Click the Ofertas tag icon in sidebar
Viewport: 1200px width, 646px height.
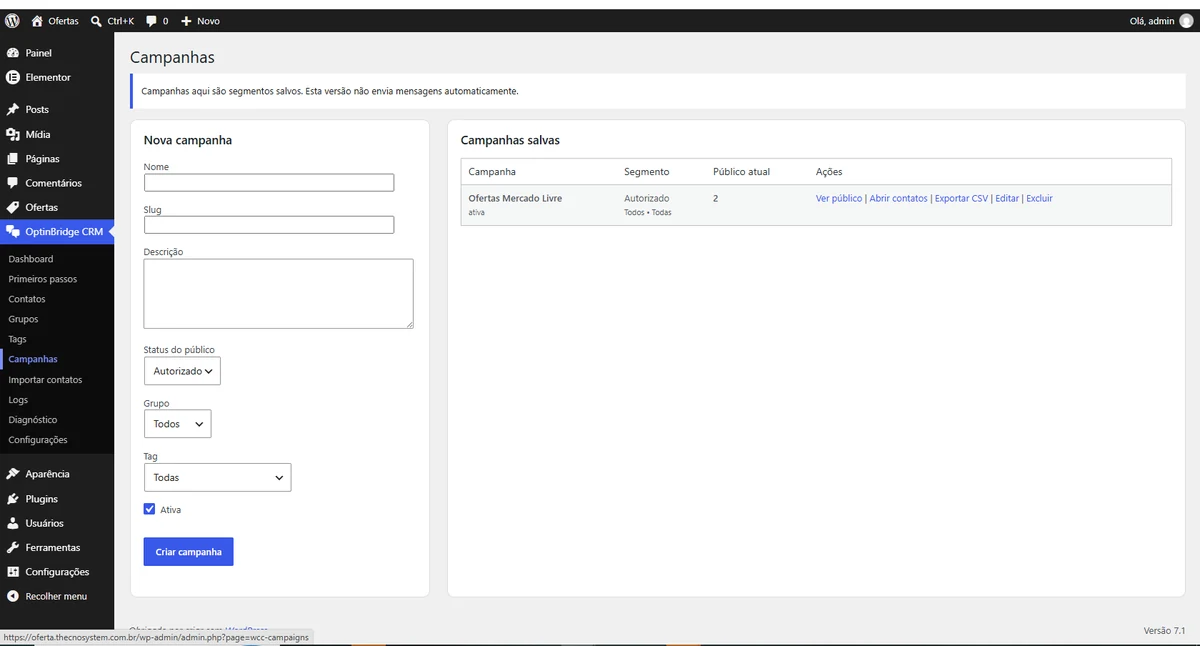click(x=13, y=208)
